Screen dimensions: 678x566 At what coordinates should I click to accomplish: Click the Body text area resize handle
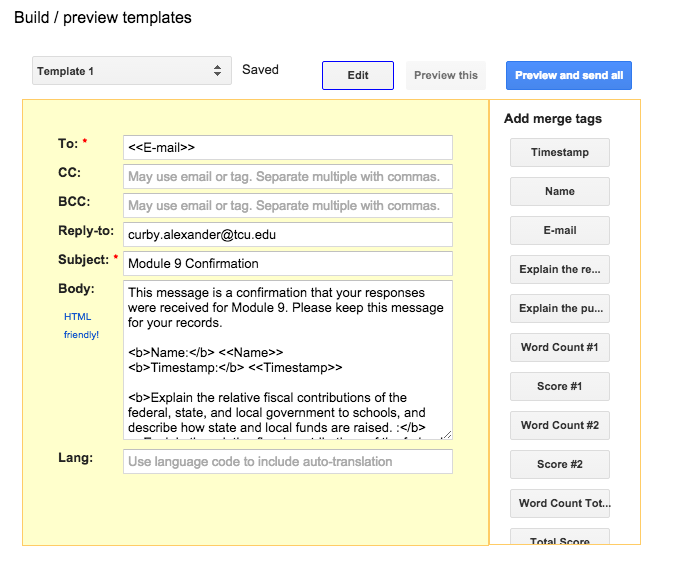[x=448, y=435]
